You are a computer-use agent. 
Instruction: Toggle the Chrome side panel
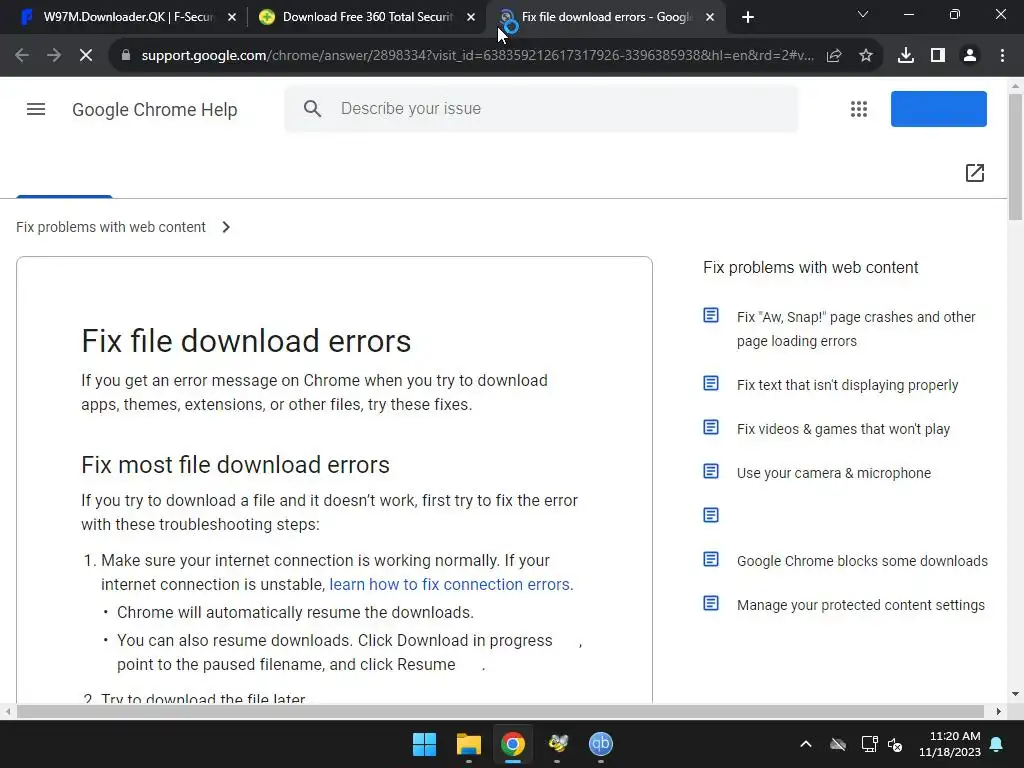[938, 56]
